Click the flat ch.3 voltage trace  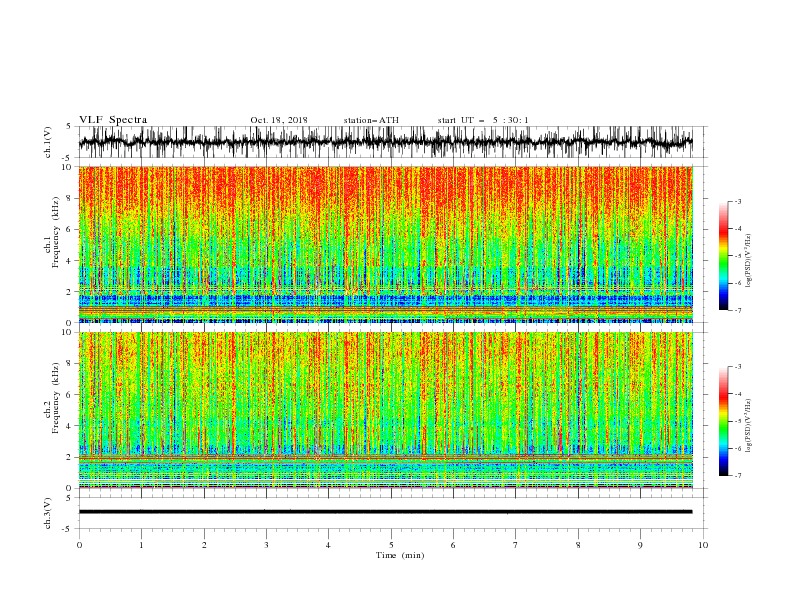385,512
